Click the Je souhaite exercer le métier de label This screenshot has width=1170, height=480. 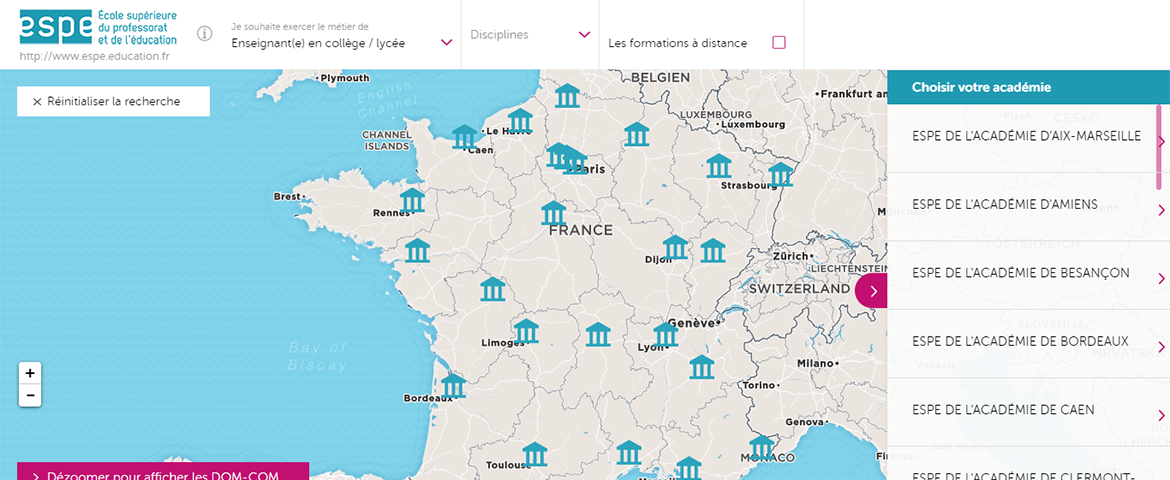coord(300,27)
